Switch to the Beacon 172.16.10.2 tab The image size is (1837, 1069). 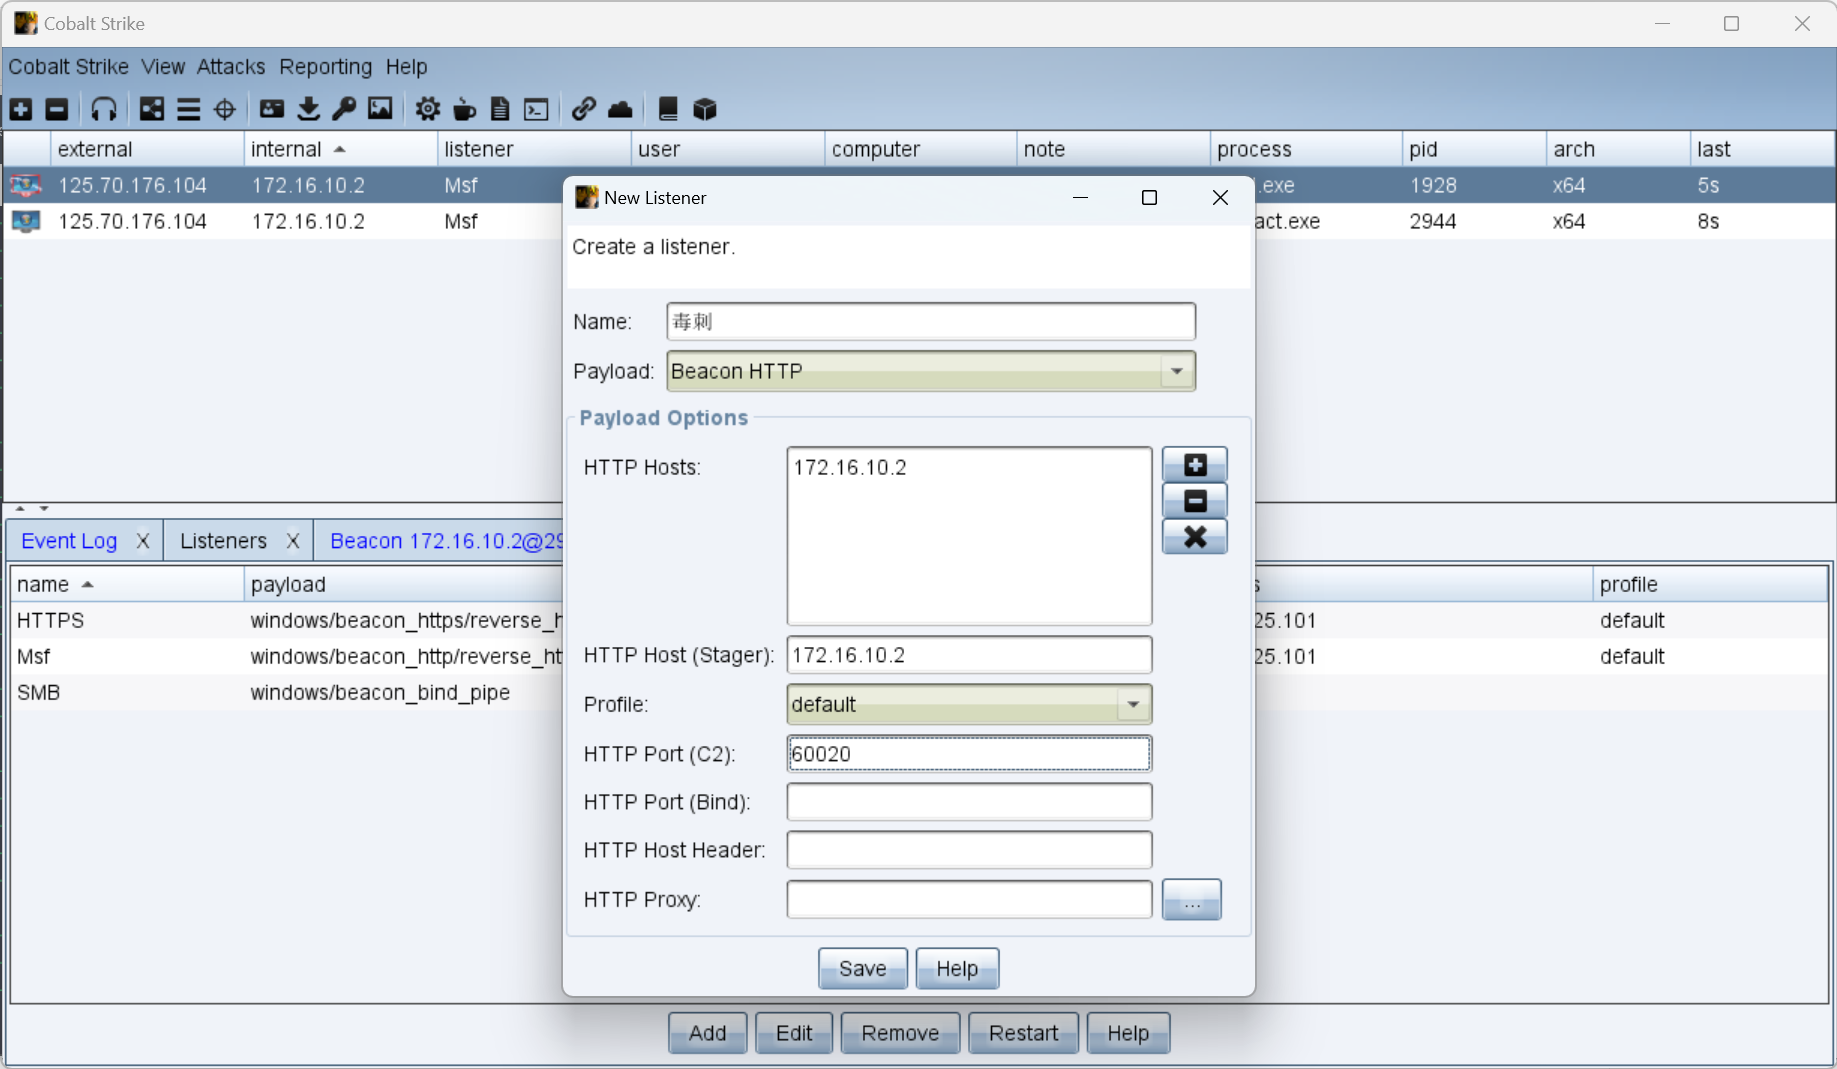(x=446, y=541)
